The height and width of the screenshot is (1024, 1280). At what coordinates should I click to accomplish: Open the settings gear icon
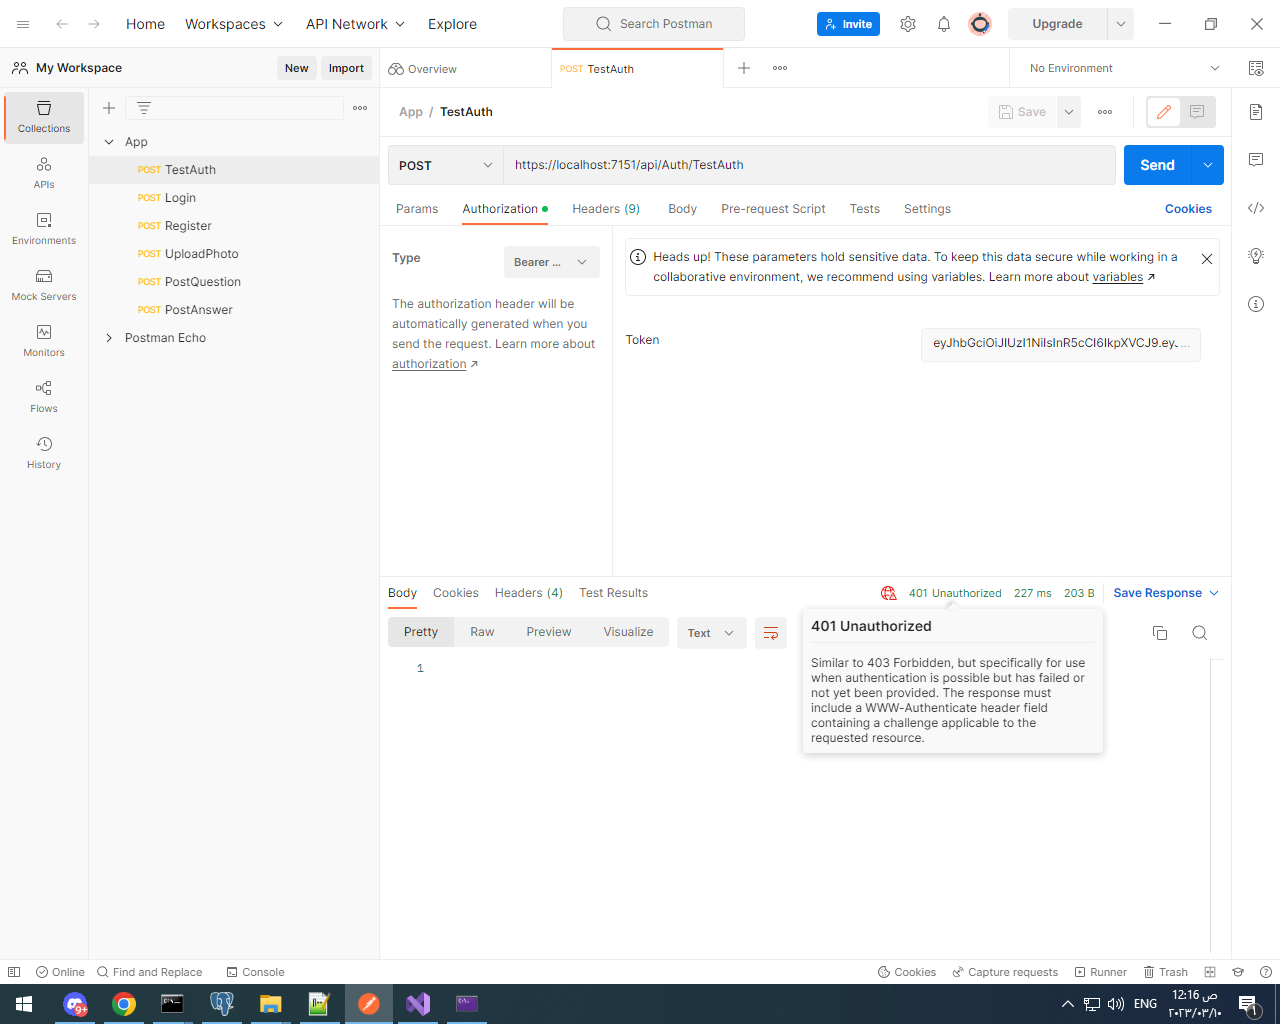click(x=908, y=24)
